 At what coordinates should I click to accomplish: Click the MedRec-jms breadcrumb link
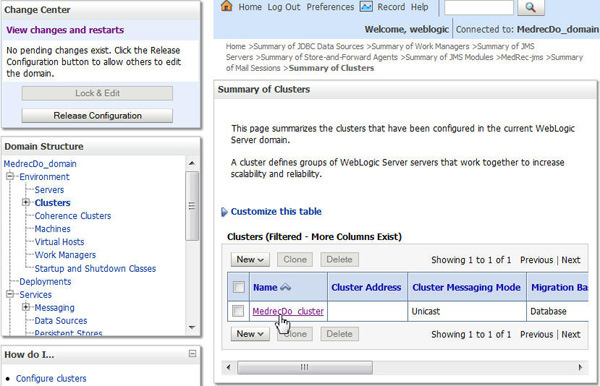(522, 57)
